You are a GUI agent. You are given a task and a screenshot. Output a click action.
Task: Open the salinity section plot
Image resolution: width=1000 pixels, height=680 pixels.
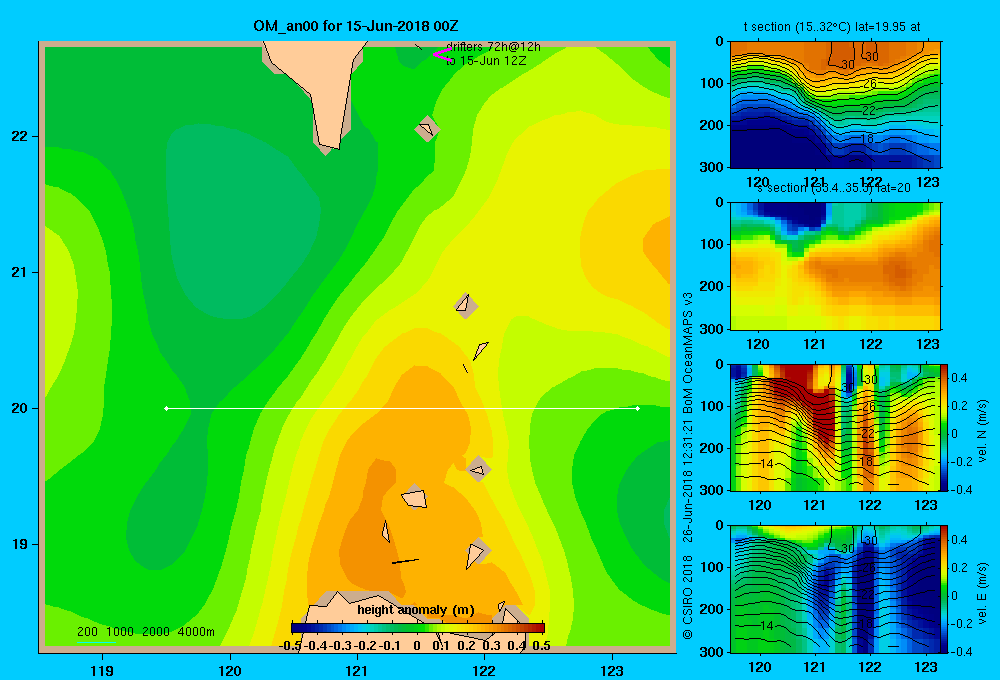coord(835,266)
